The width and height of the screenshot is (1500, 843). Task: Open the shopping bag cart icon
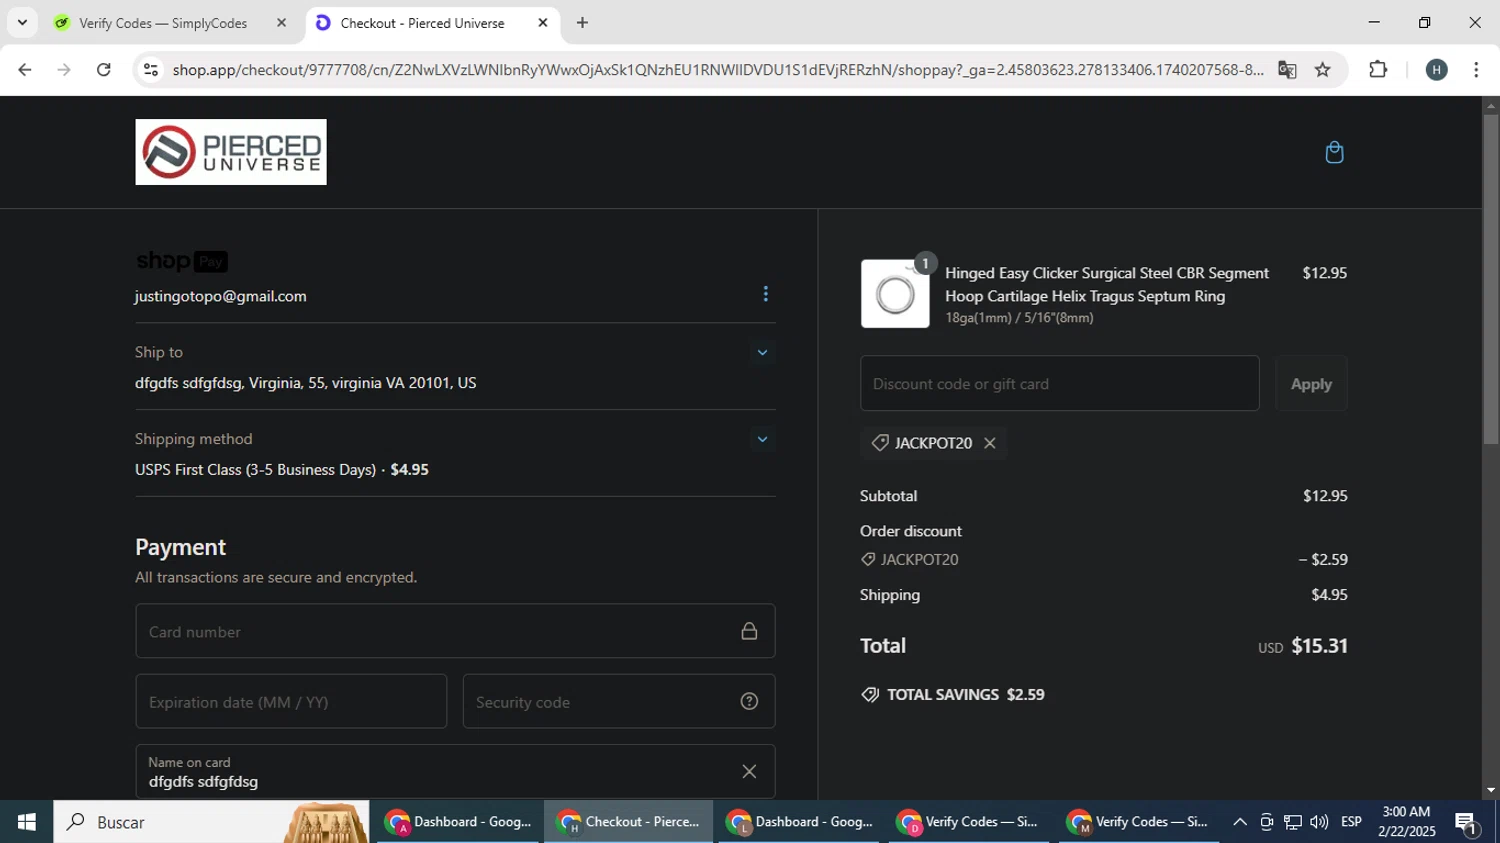coord(1334,152)
